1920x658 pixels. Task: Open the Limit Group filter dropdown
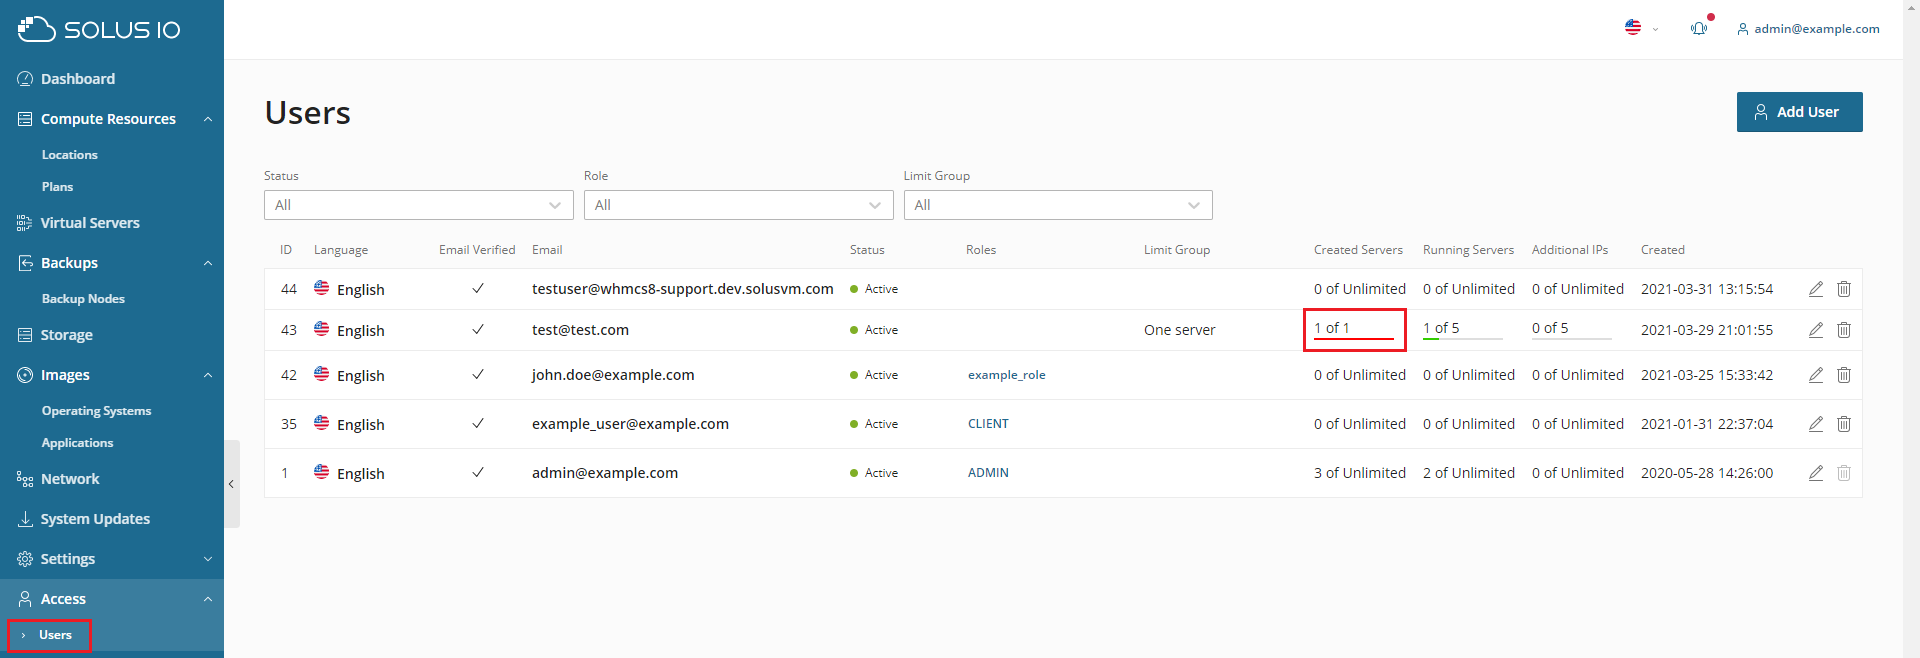[1057, 205]
